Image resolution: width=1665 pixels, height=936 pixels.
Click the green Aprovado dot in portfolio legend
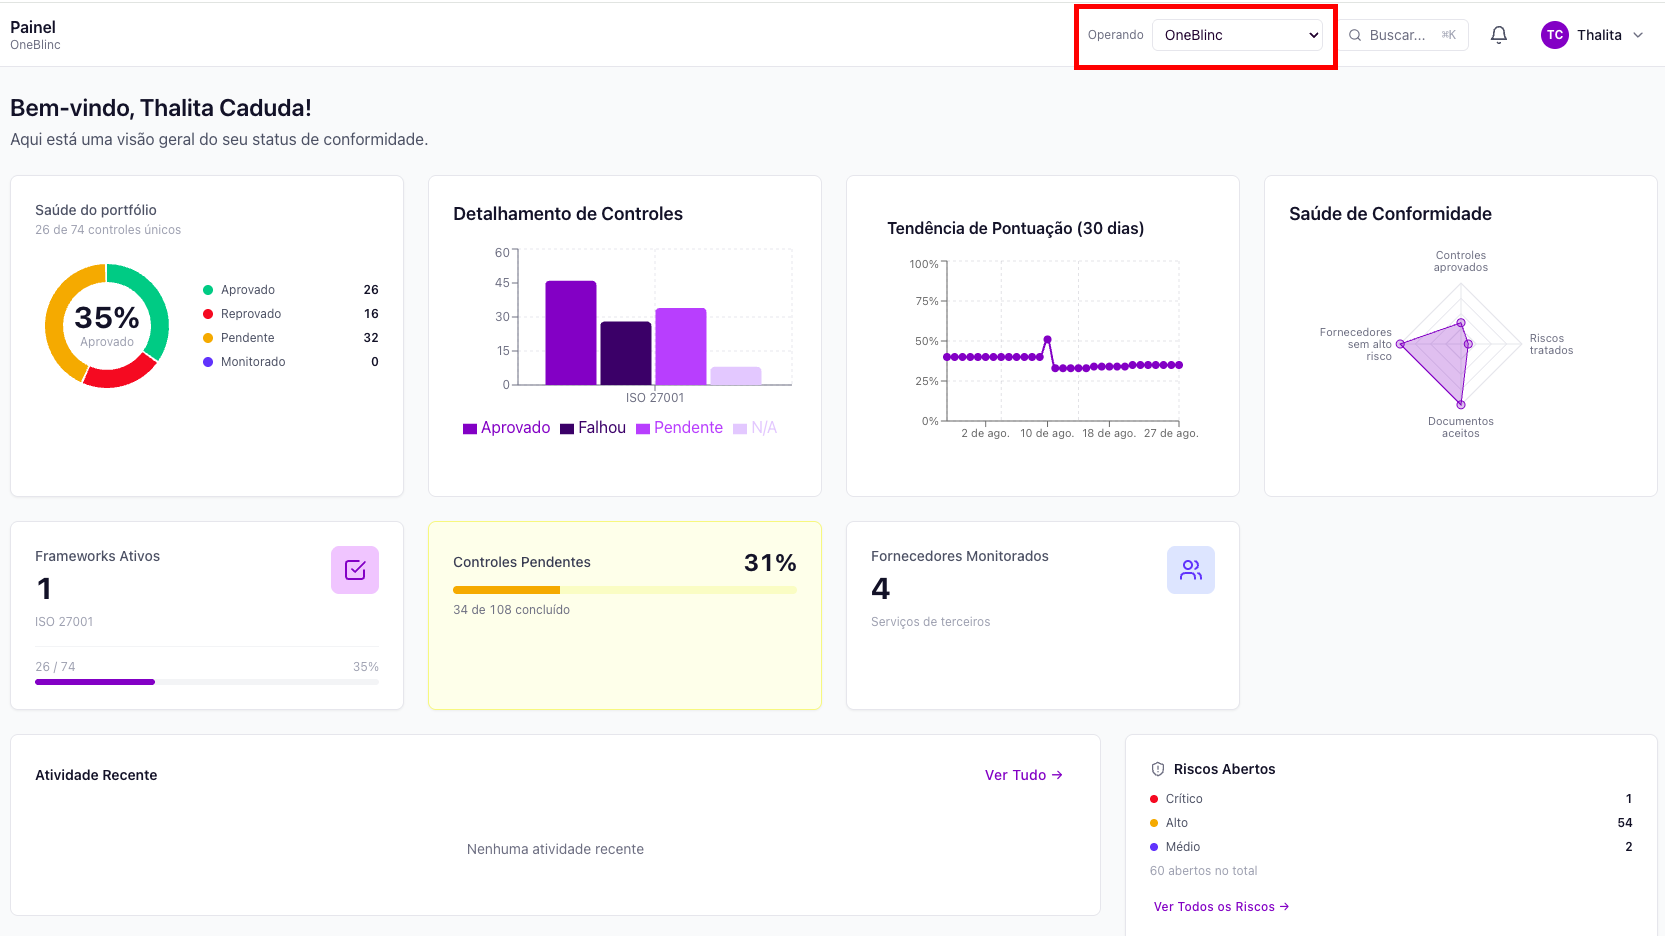[x=208, y=290]
